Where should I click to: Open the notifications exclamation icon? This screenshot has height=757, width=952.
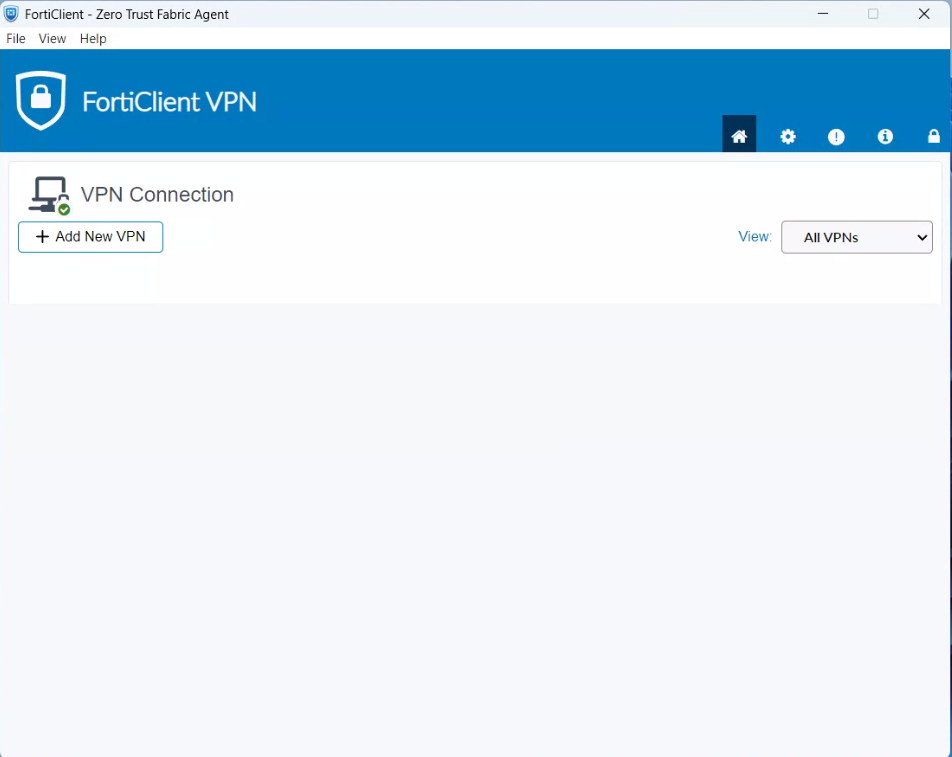point(836,137)
